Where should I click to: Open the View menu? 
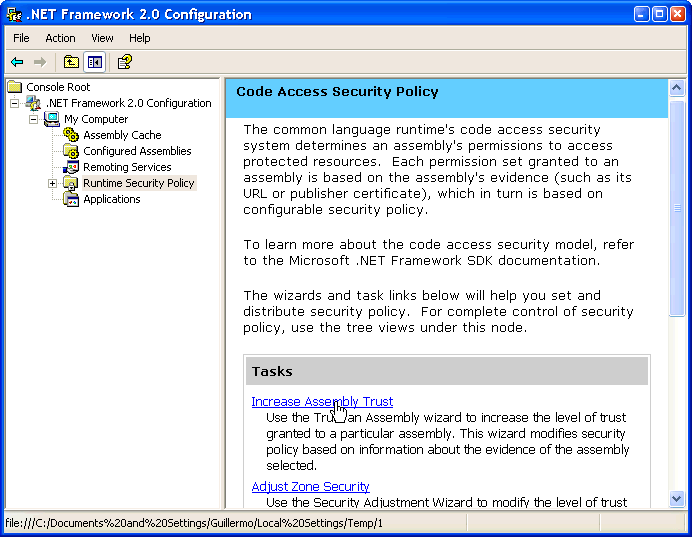click(102, 38)
